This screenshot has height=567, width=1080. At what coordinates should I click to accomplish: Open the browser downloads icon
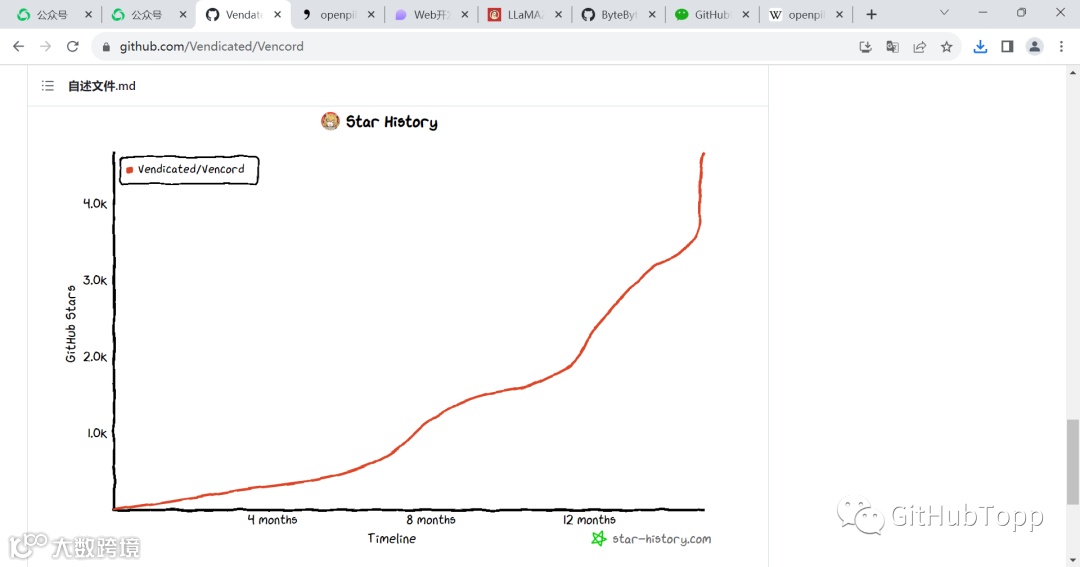pos(980,47)
